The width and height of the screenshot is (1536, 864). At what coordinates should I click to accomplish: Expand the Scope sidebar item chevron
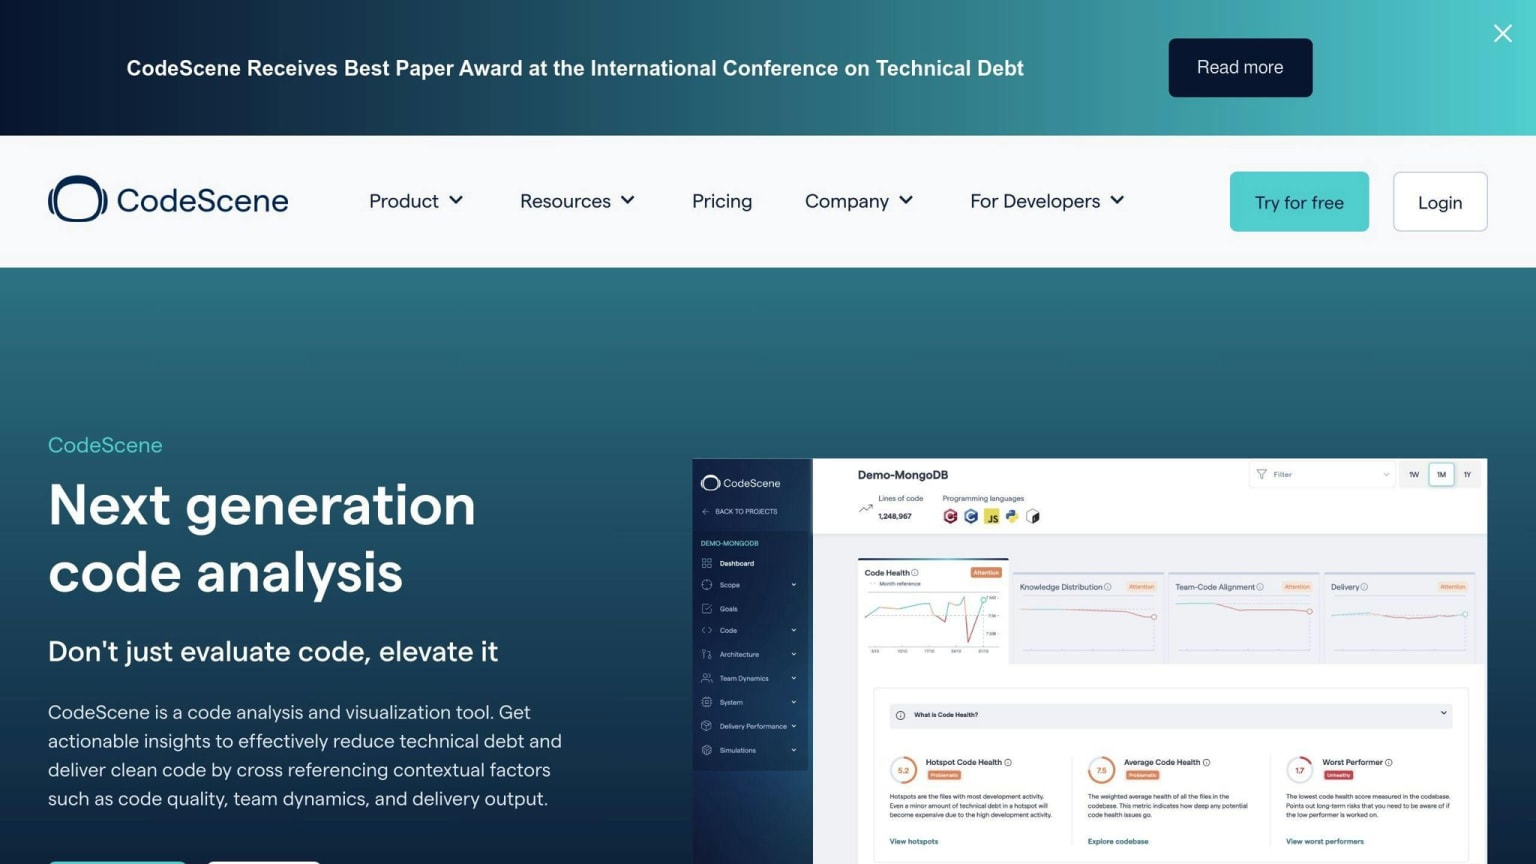(x=794, y=585)
